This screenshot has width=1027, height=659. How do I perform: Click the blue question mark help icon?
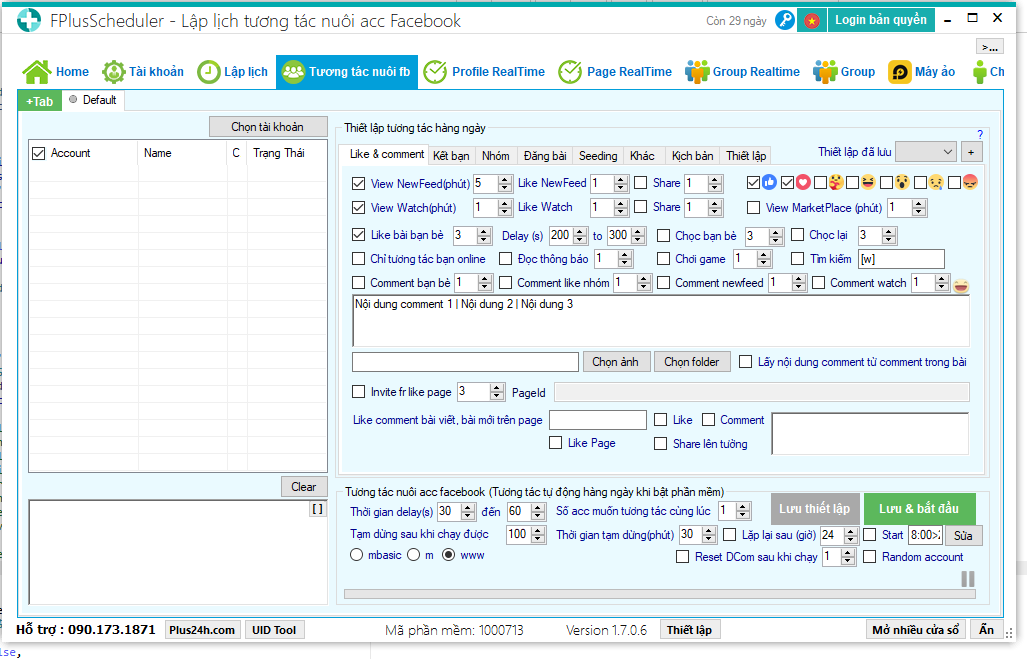tap(980, 134)
